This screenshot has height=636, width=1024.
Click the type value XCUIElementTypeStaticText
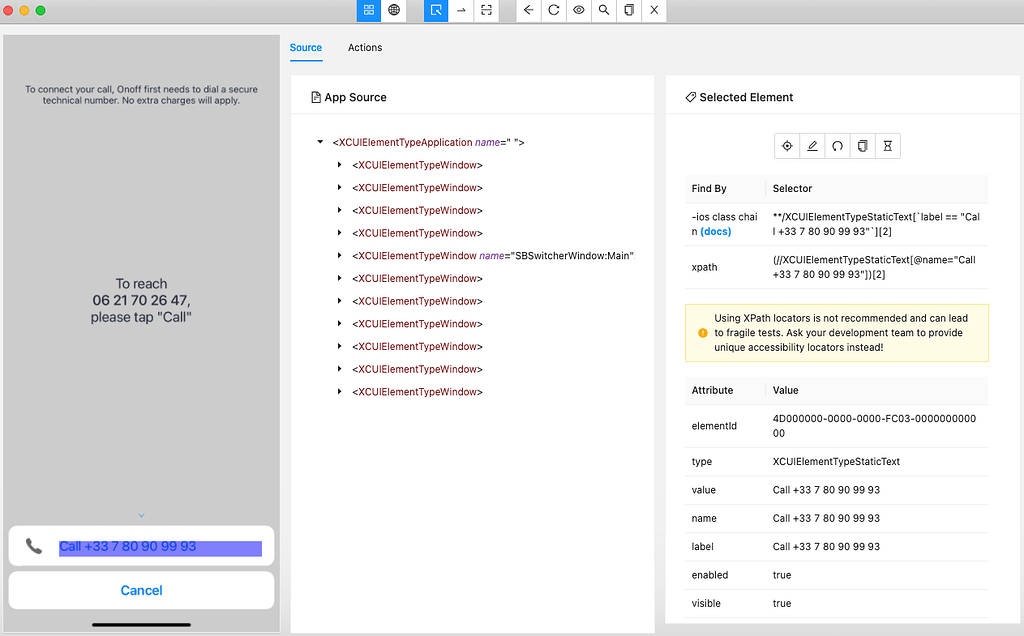tap(836, 462)
